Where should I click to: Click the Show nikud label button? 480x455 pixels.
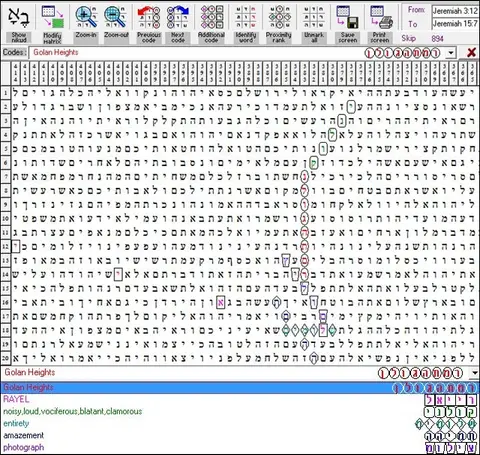coord(19,37)
